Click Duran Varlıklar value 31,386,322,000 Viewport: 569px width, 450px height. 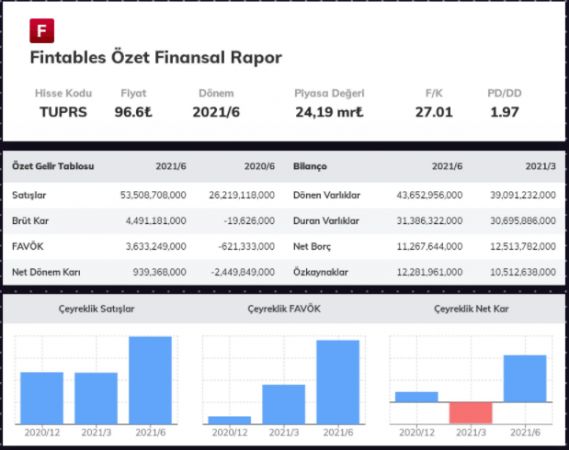(429, 221)
